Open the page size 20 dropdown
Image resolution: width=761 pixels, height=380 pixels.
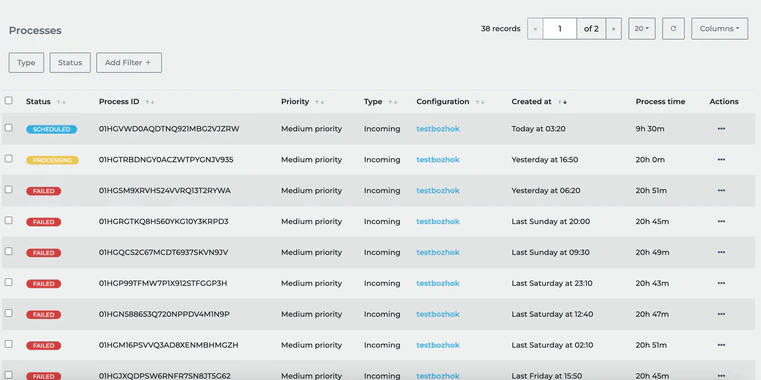642,29
